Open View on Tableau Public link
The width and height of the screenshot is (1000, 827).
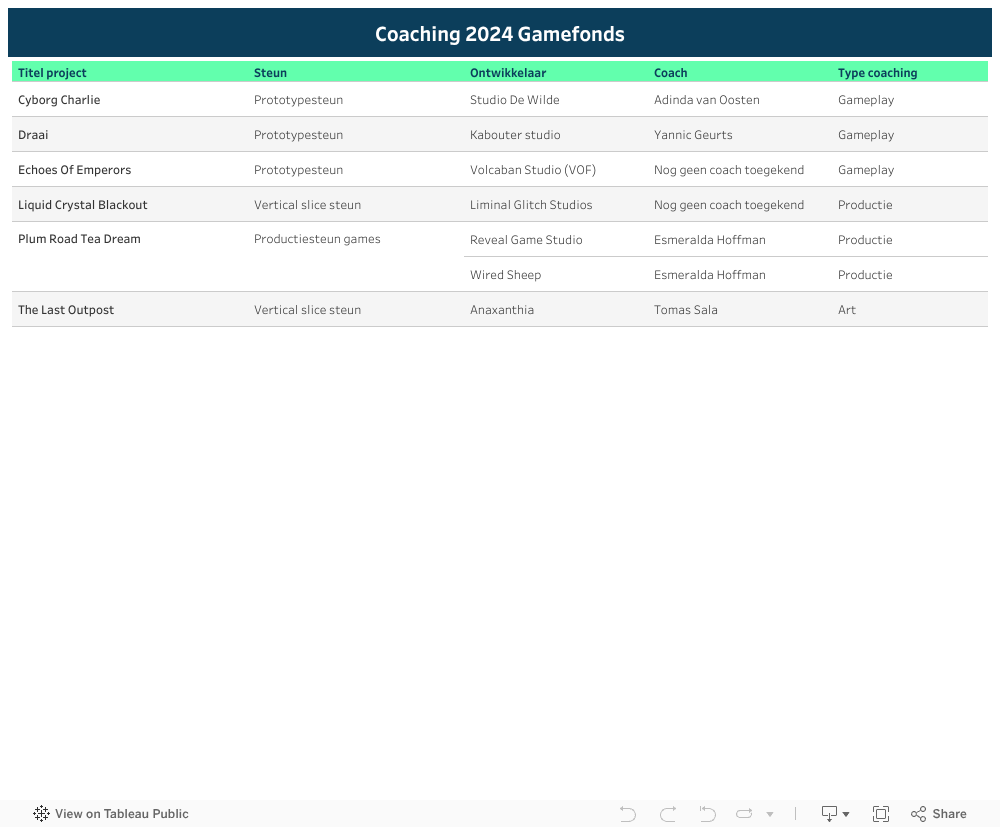121,814
